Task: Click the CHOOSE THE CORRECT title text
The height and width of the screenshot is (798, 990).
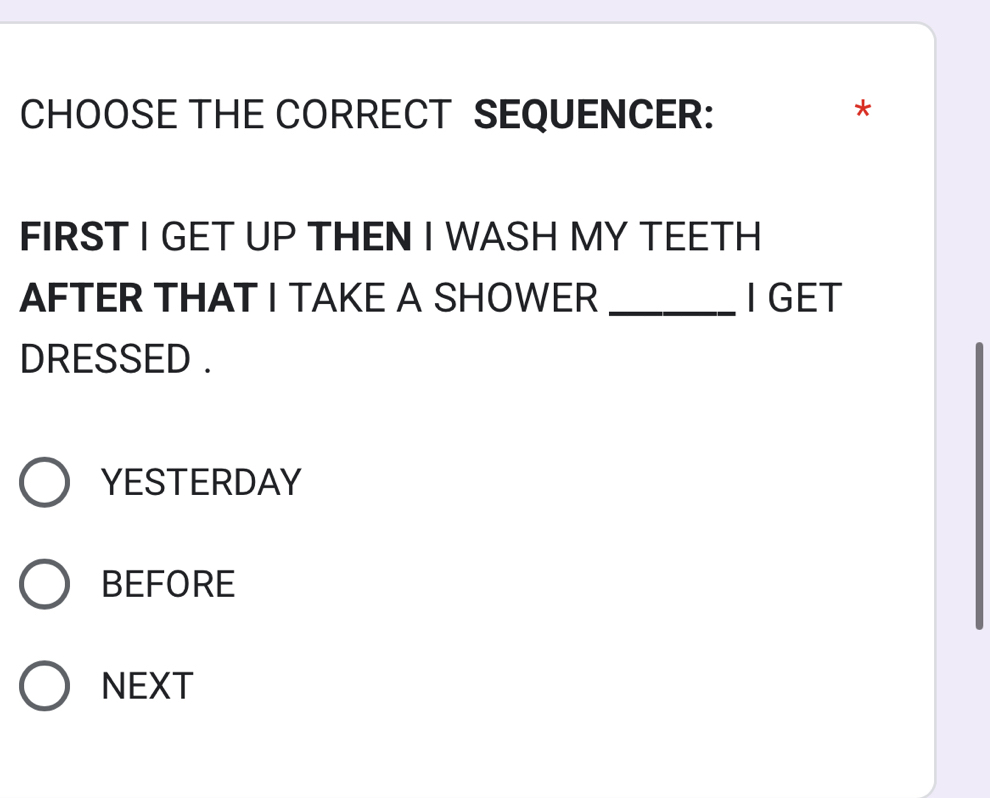Action: coord(236,115)
